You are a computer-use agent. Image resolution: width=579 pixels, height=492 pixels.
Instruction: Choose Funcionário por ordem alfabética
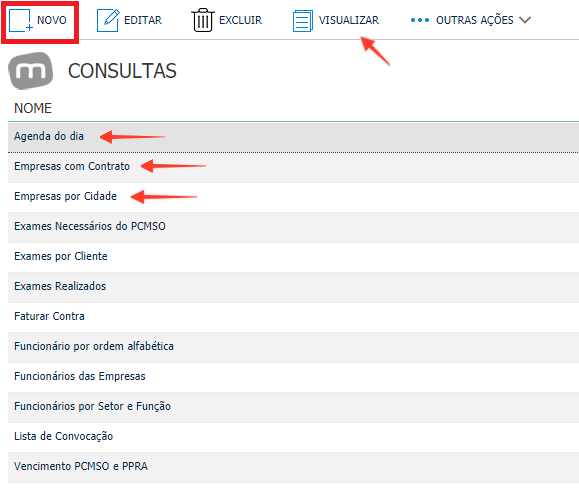[293, 347]
